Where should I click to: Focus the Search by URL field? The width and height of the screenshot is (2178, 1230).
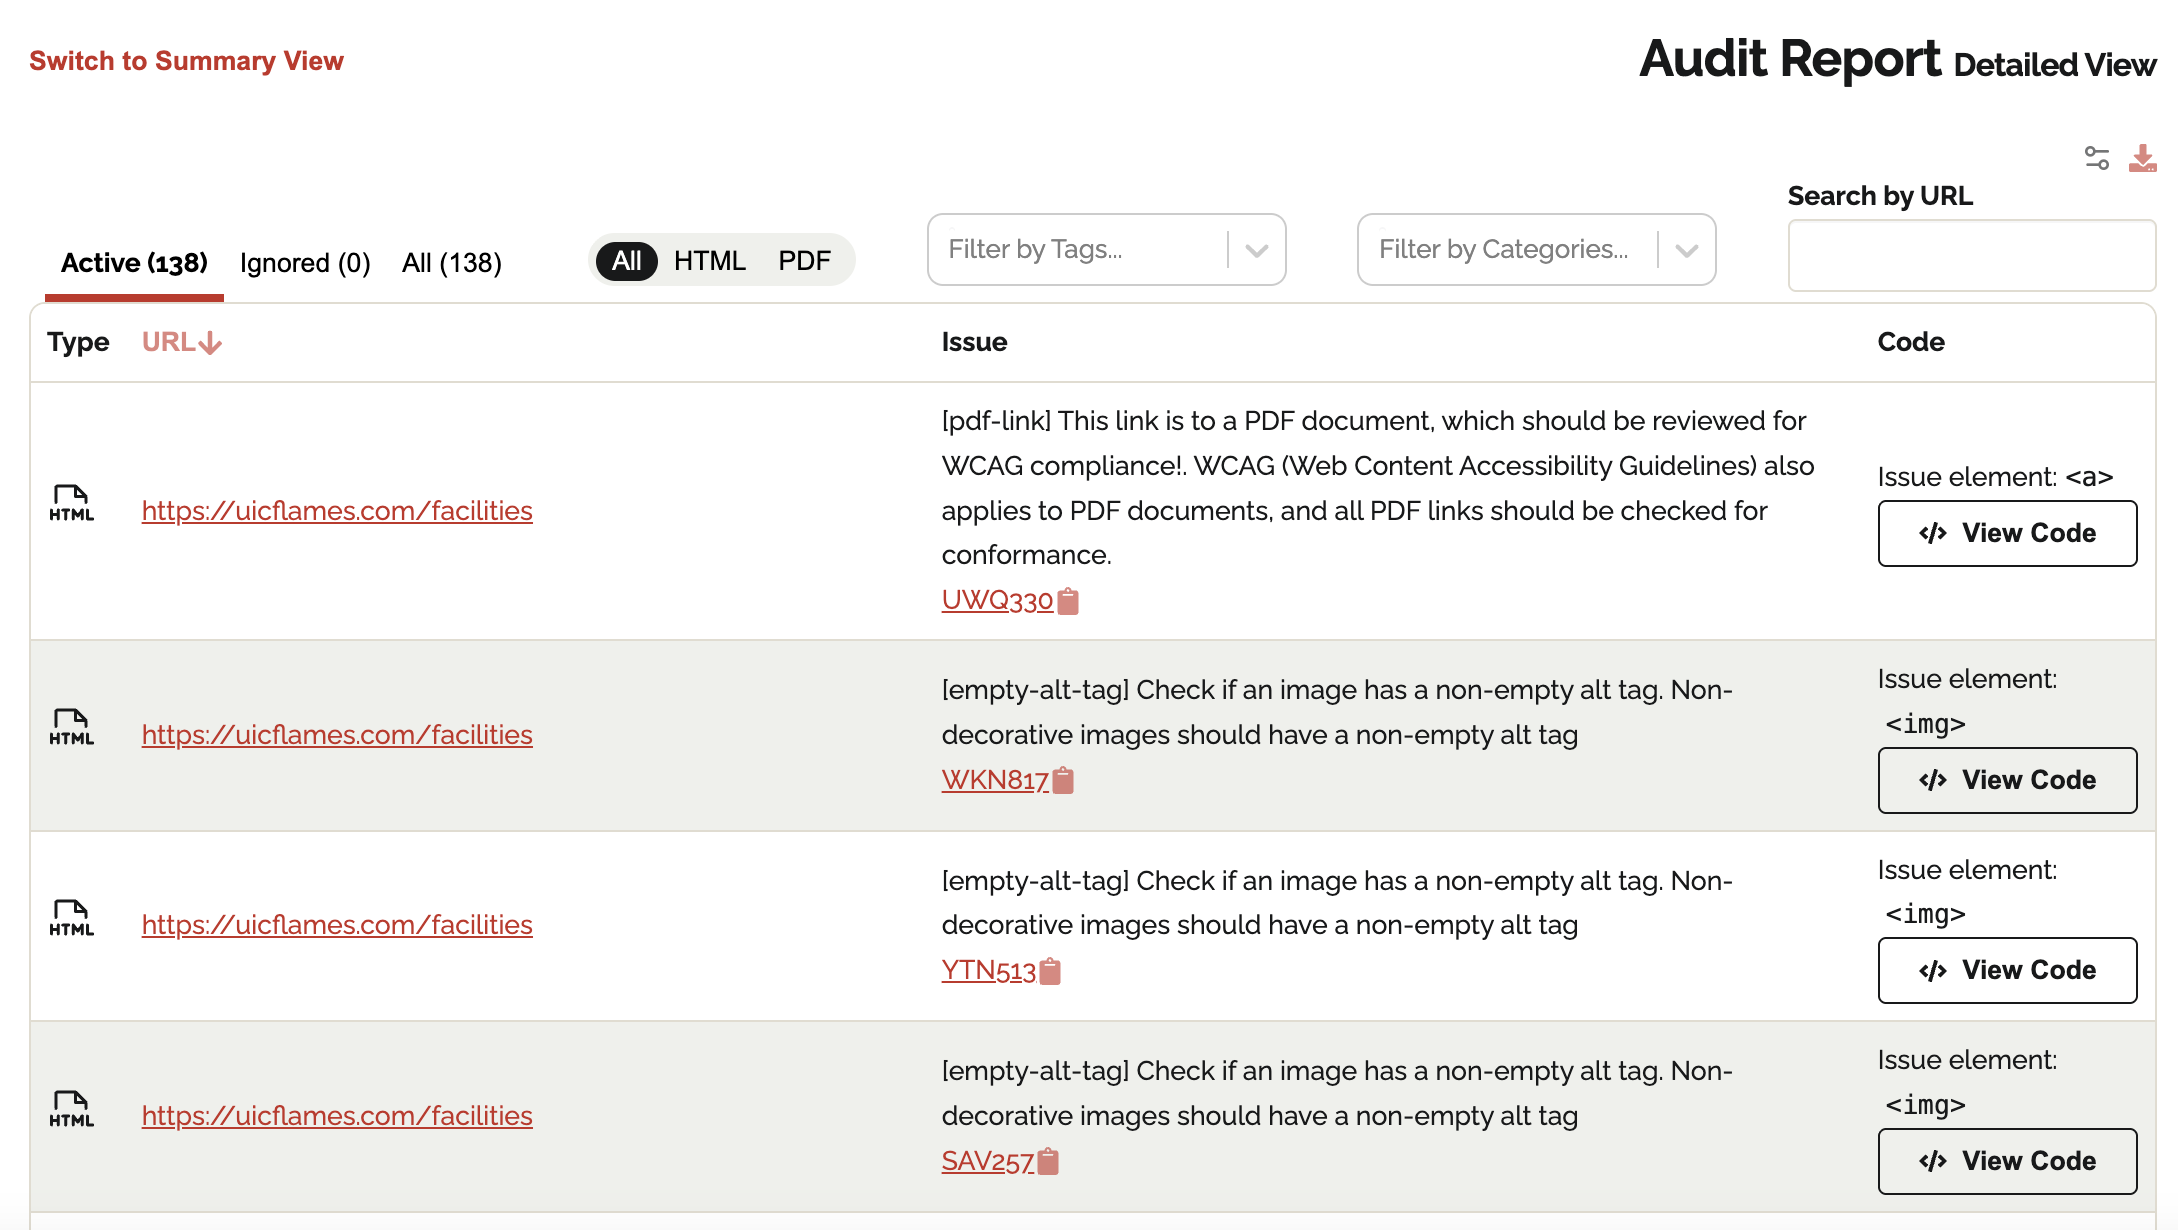click(x=1971, y=256)
